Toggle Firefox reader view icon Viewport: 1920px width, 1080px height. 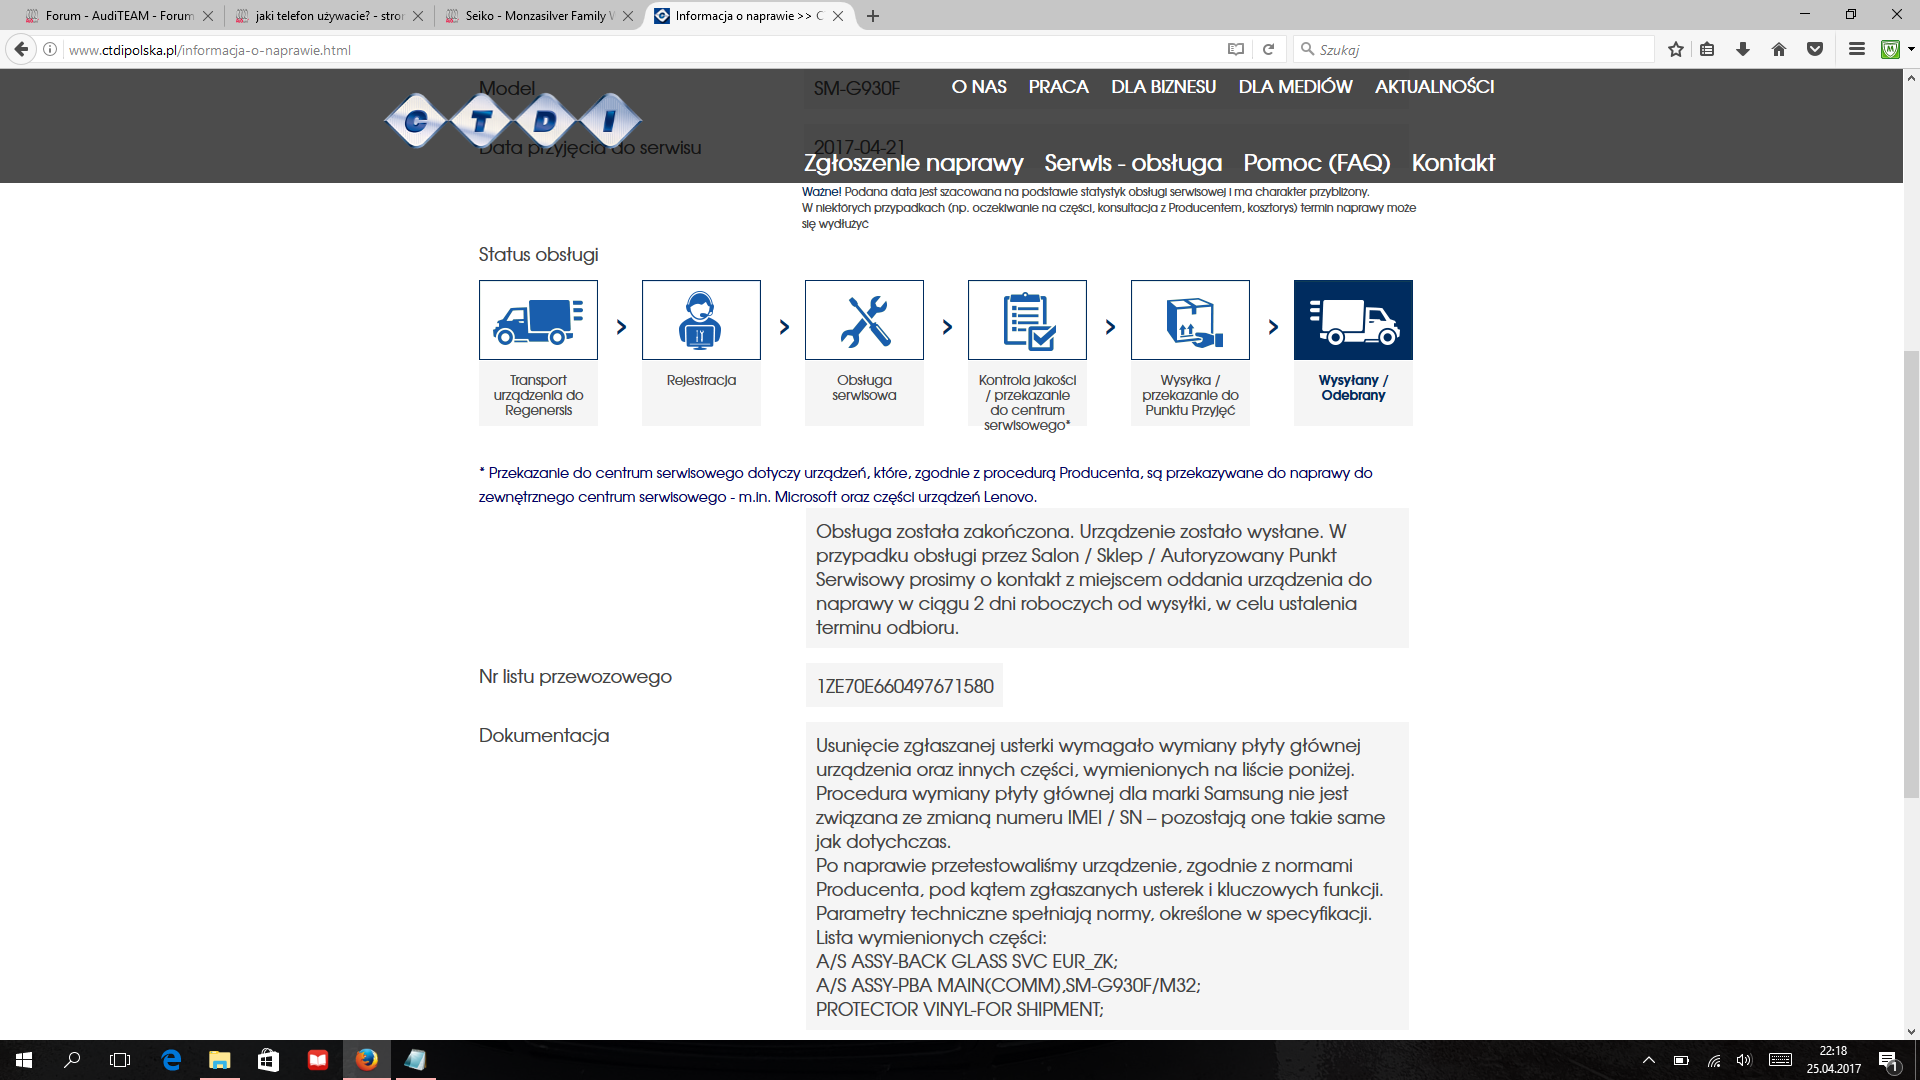click(1236, 49)
